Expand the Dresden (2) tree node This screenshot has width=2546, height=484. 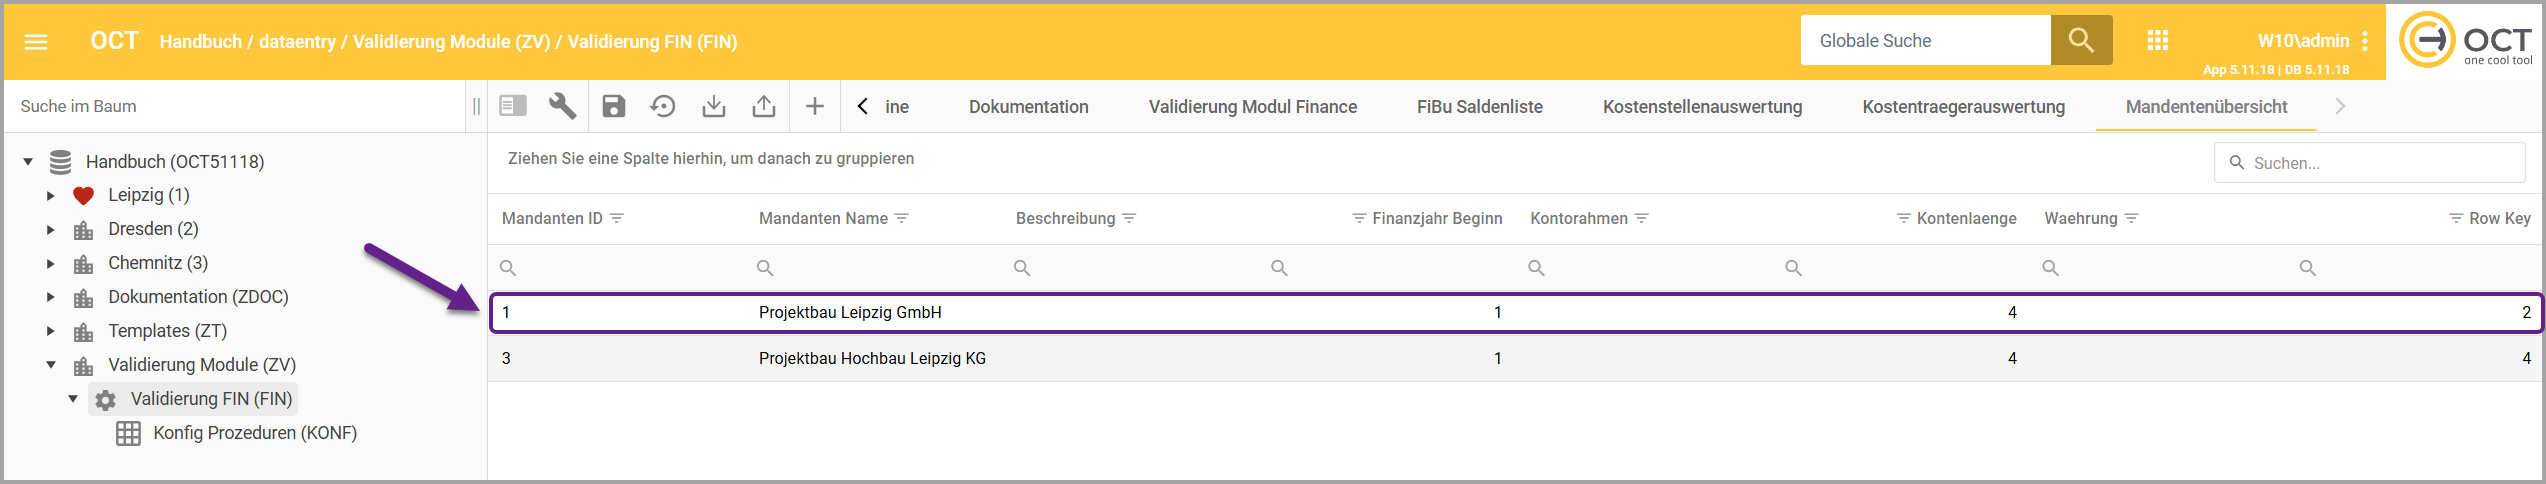[x=50, y=230]
